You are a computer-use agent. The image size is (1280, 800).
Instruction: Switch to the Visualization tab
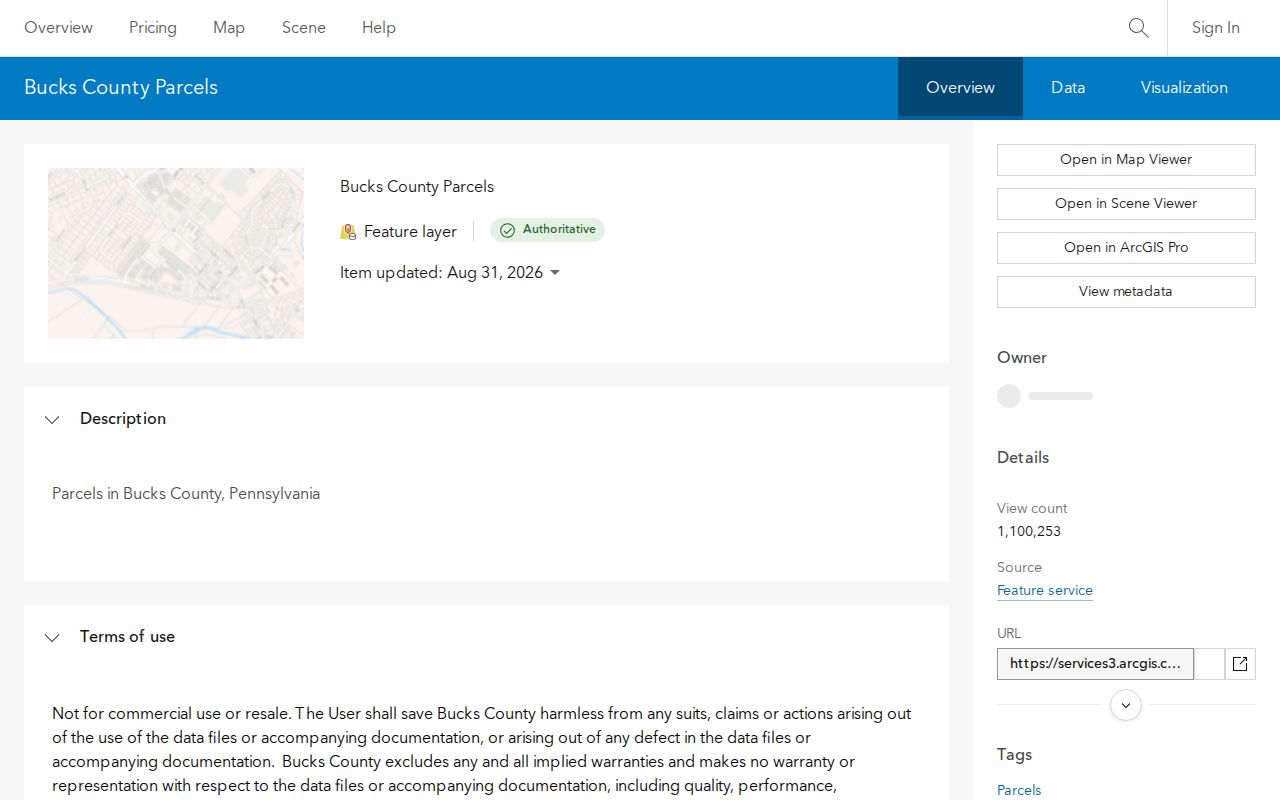[x=1184, y=88]
